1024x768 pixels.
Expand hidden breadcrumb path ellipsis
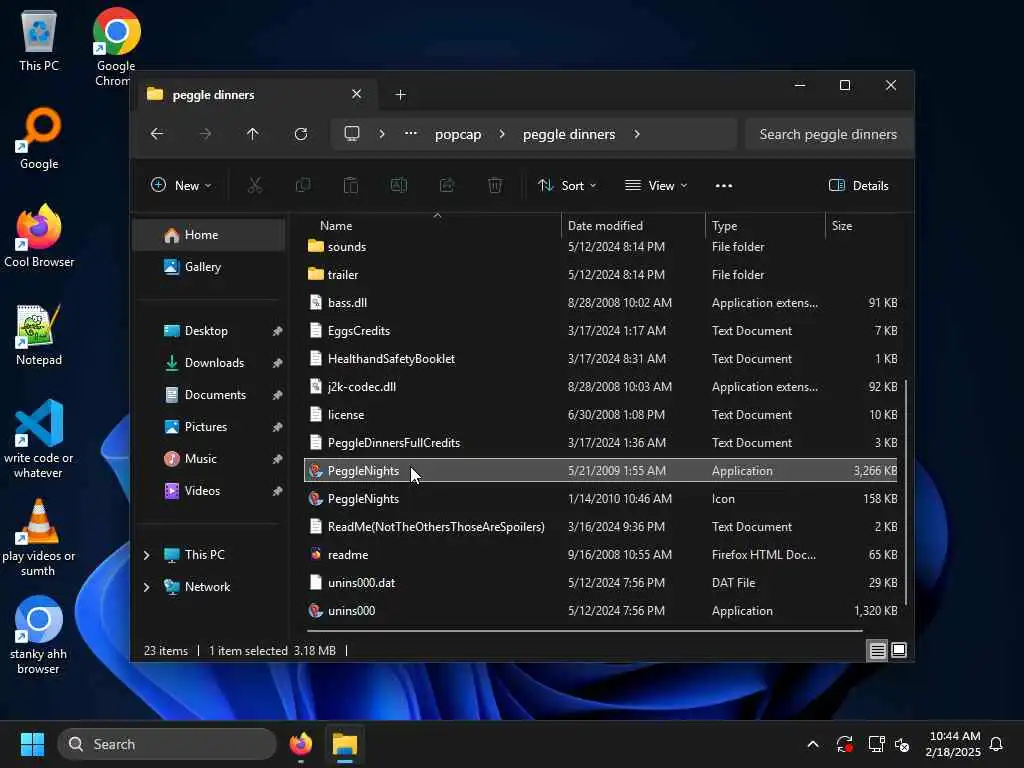tap(411, 134)
